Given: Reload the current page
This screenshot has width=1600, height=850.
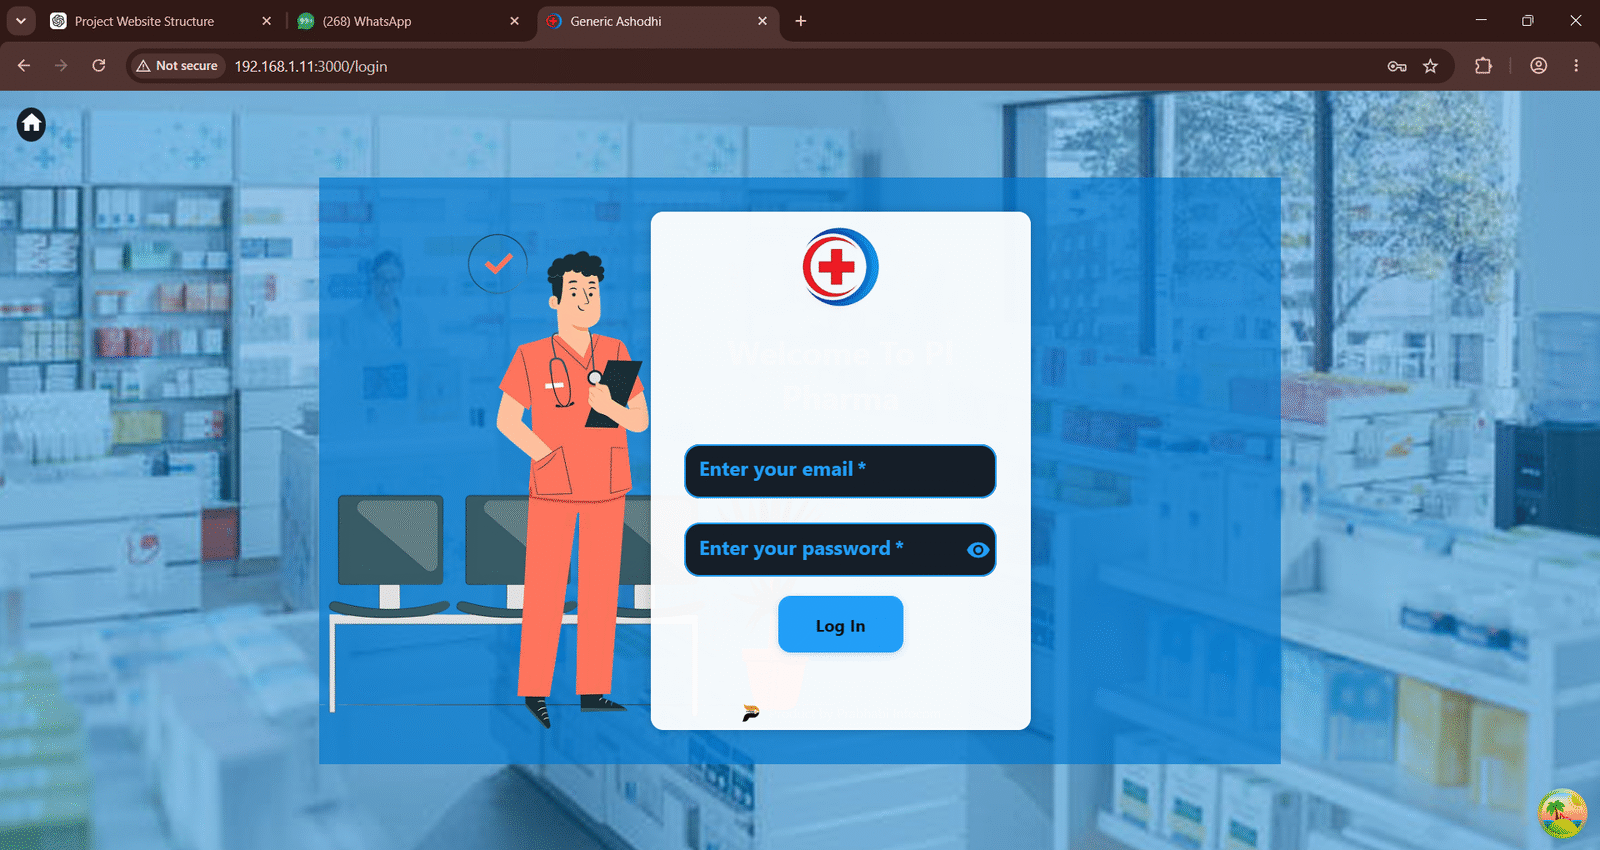Looking at the screenshot, I should click(99, 66).
